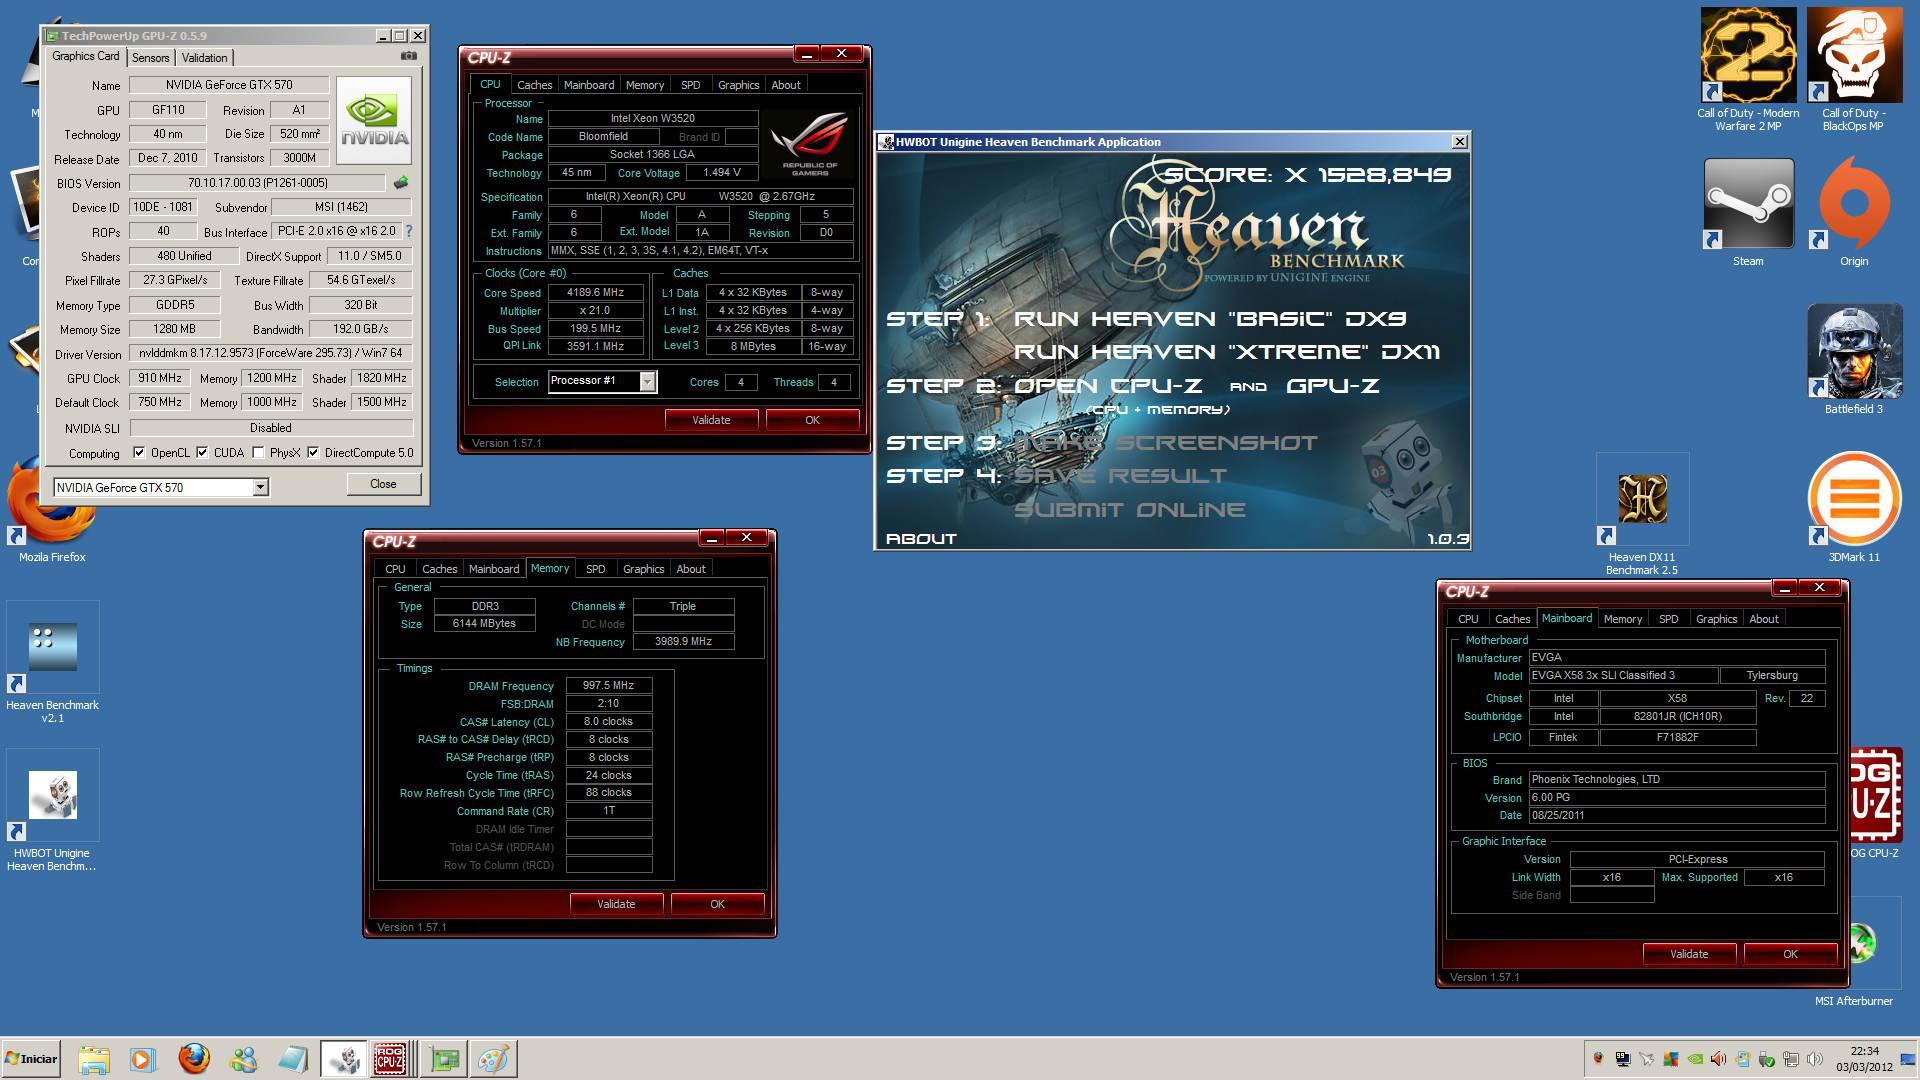1920x1080 pixels.
Task: Open HWBOT Unigine Heaven Benchmark shortcut
Action: coord(52,811)
